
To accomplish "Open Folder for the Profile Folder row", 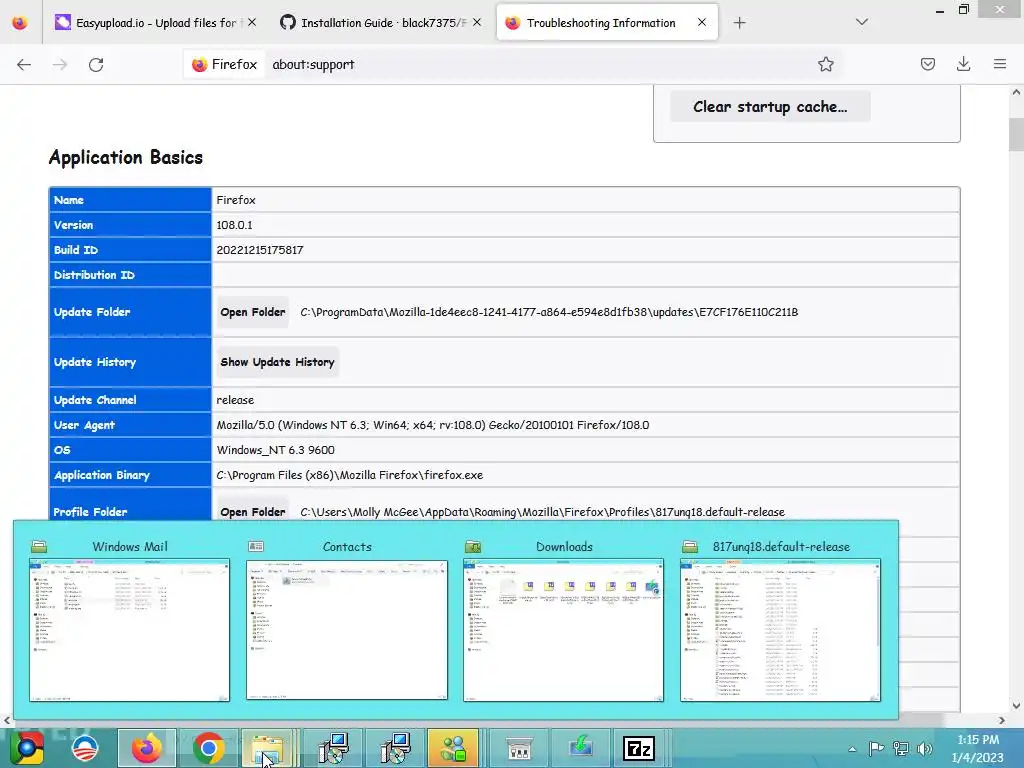I will click(x=253, y=512).
